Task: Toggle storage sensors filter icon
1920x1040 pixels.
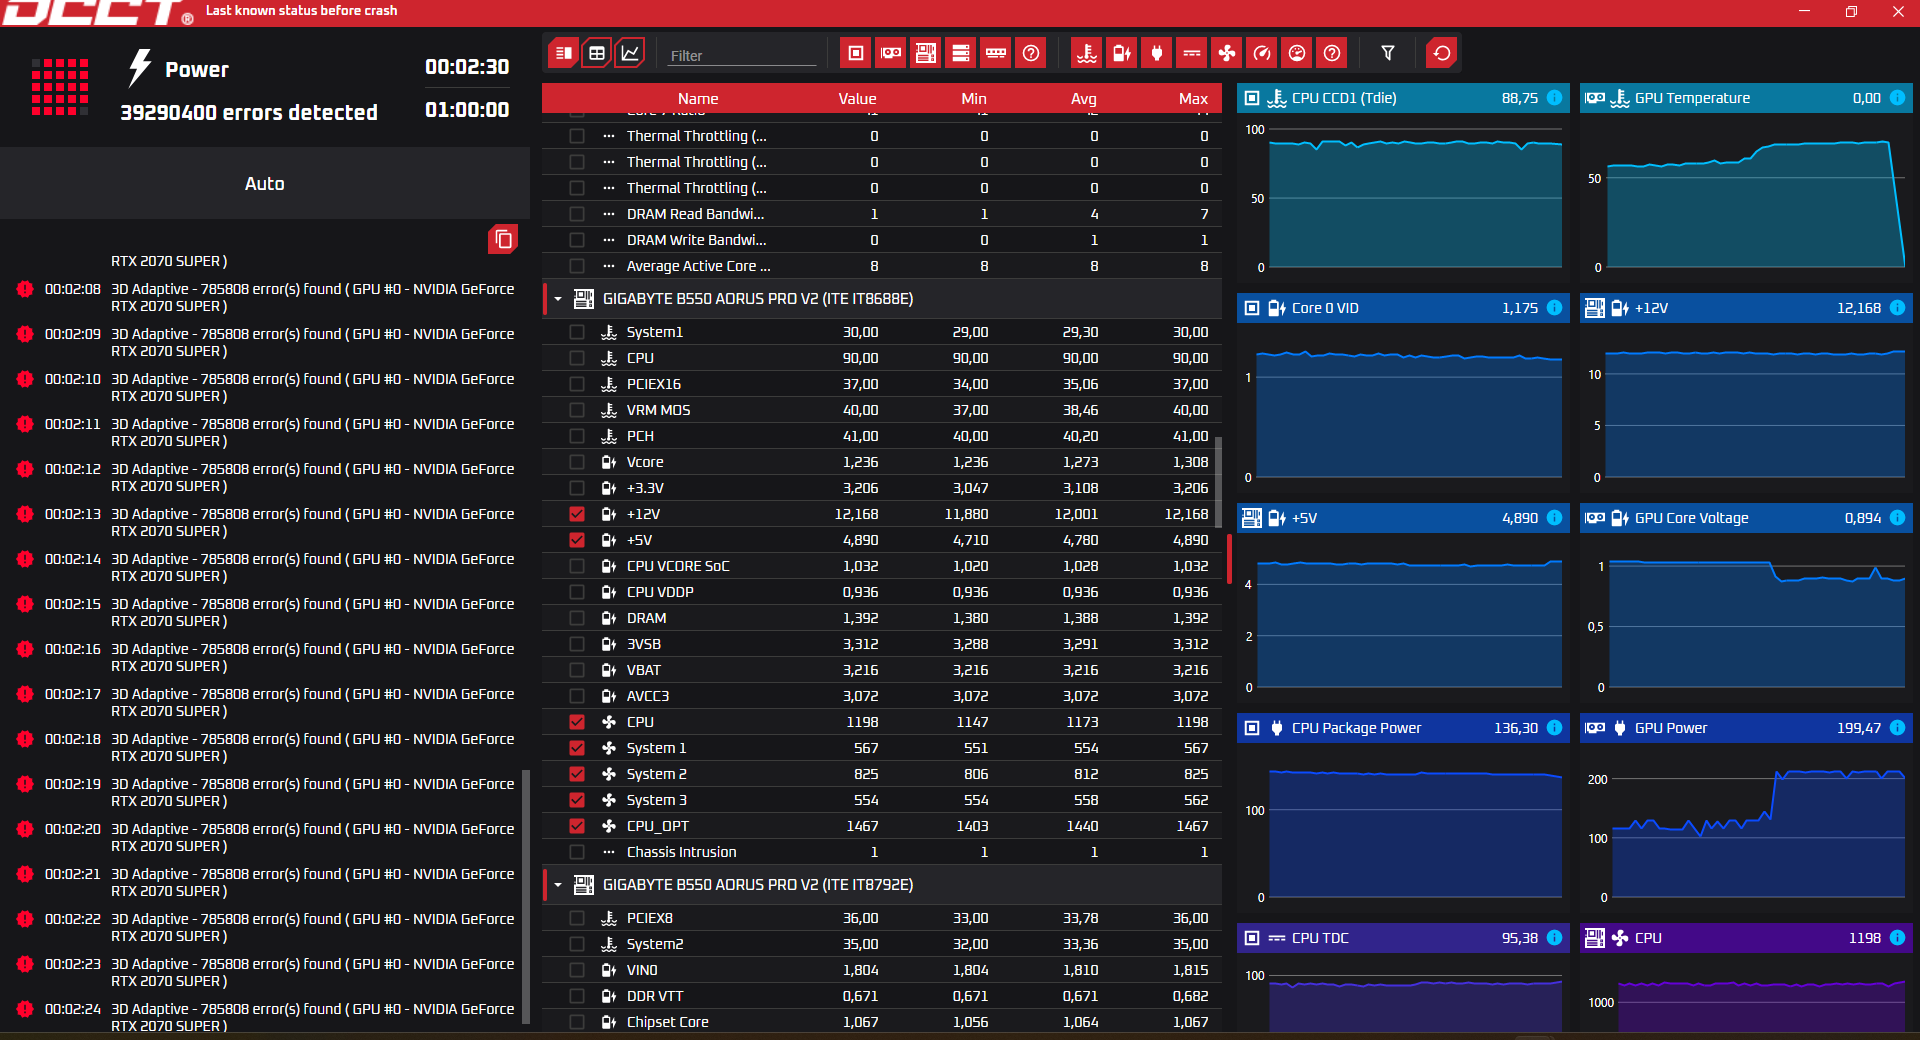Action: coord(961,53)
